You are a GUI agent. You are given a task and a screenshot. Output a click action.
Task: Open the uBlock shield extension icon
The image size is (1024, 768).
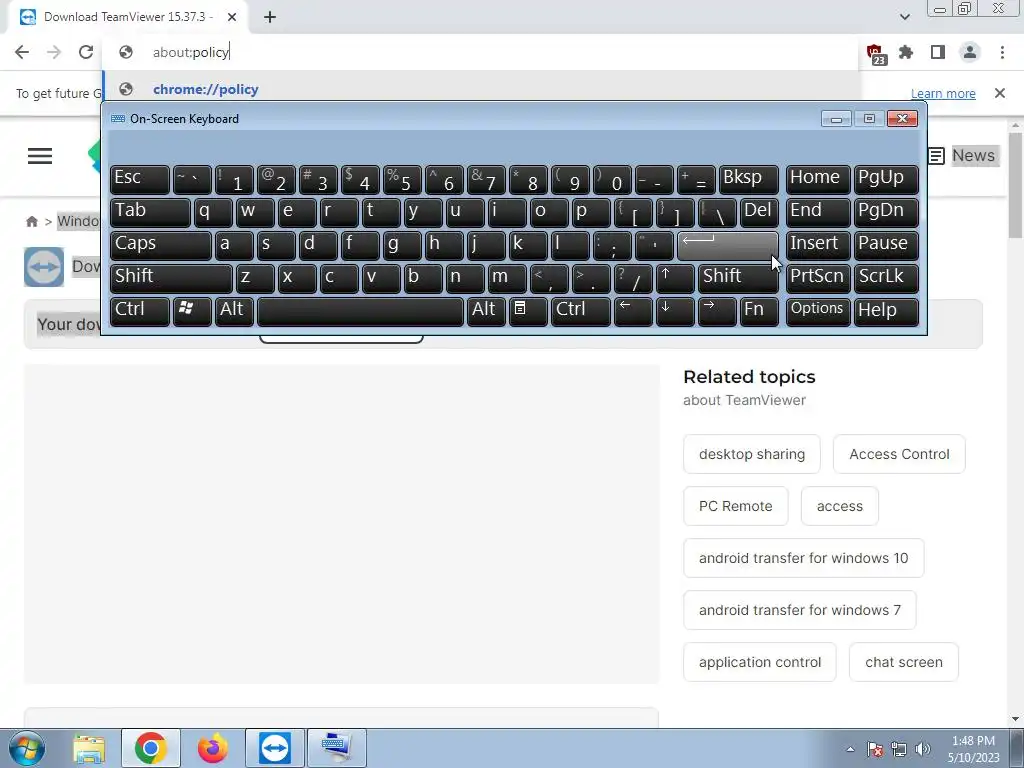tap(875, 54)
